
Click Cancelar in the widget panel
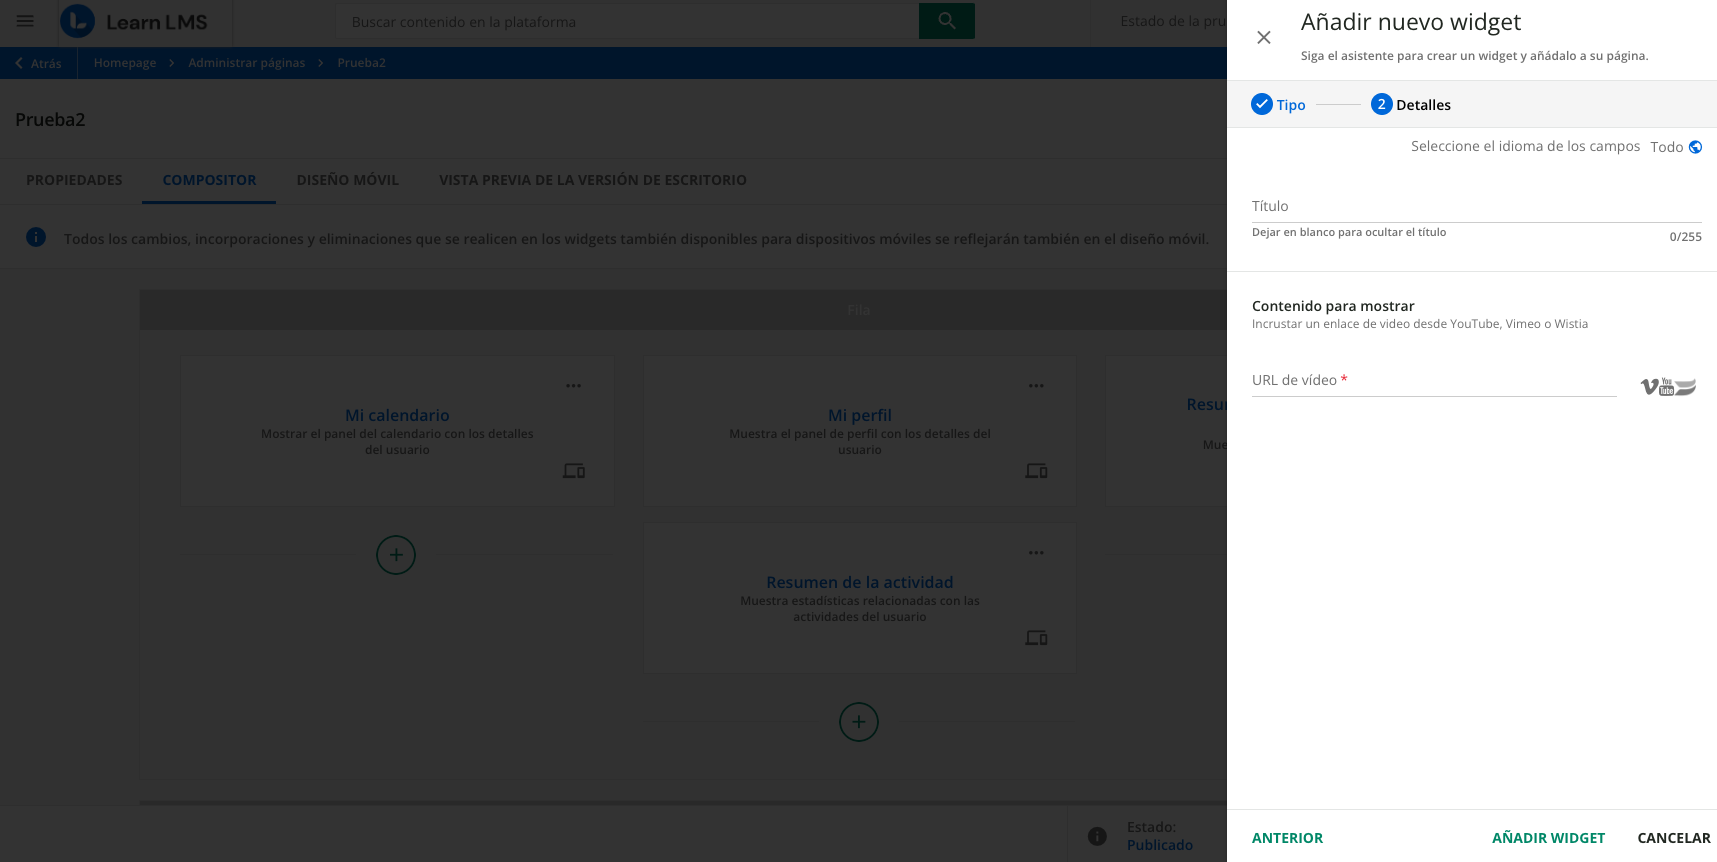coord(1673,838)
